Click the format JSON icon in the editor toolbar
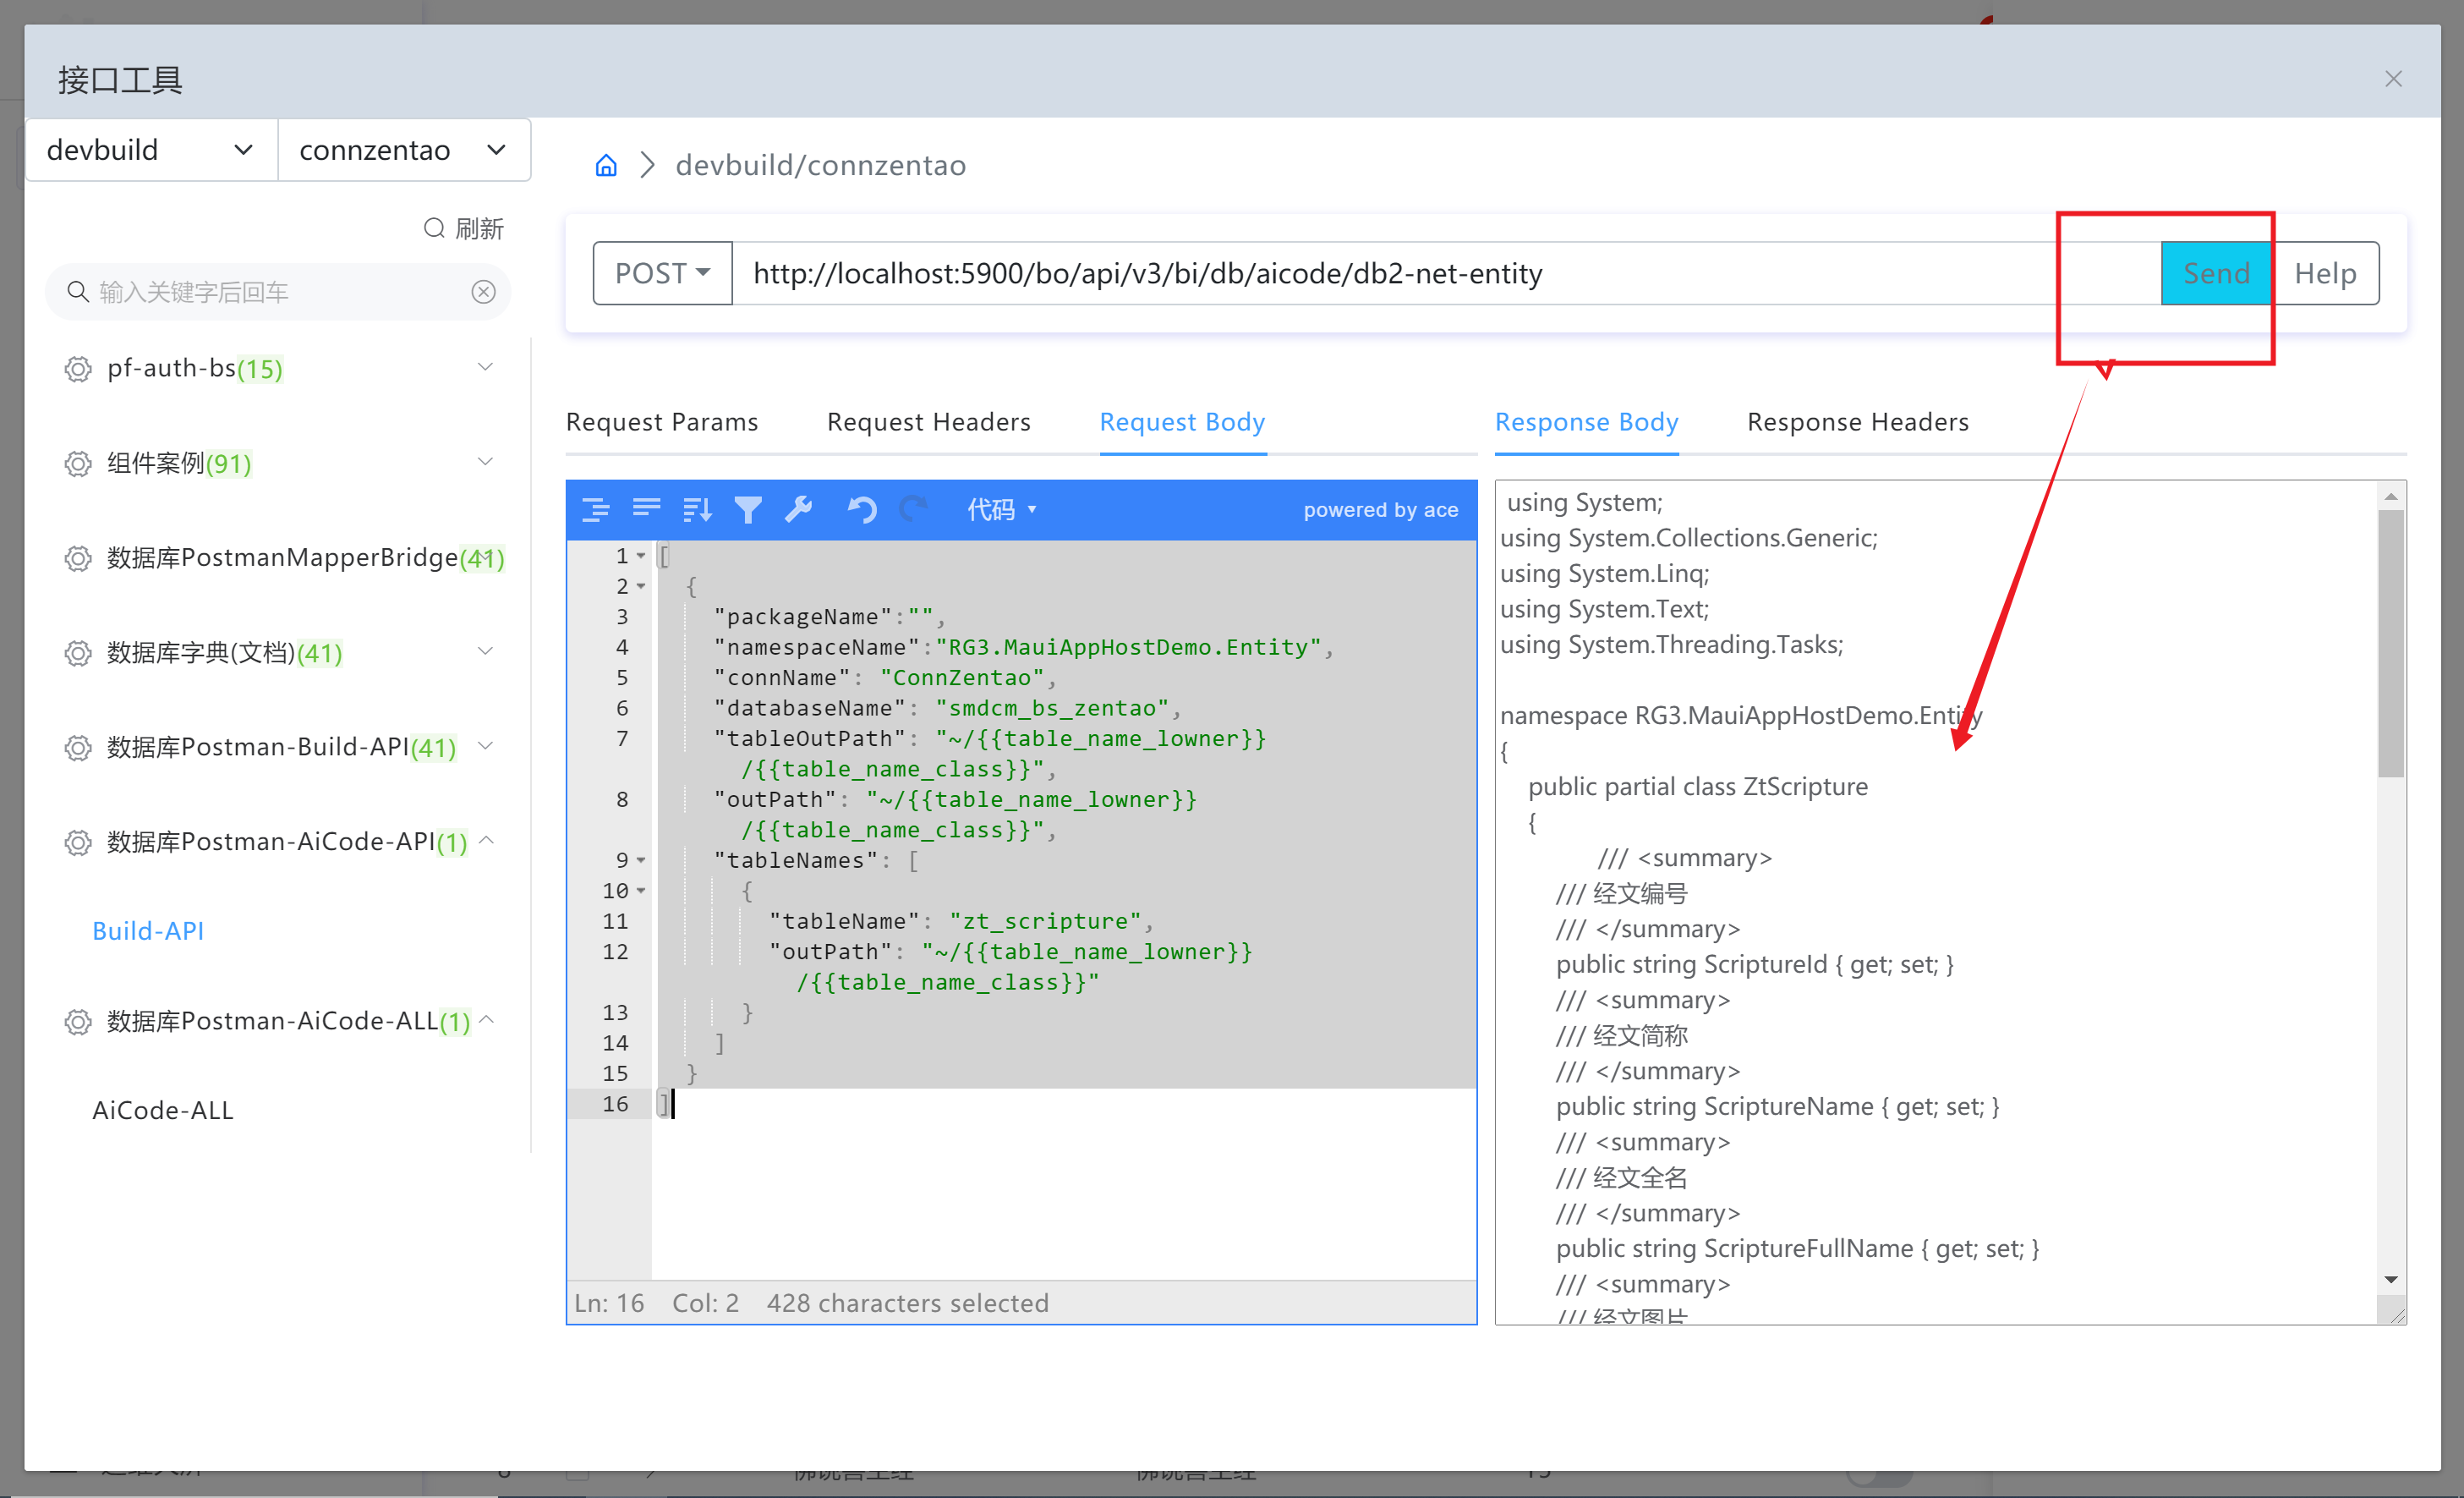 (x=596, y=510)
